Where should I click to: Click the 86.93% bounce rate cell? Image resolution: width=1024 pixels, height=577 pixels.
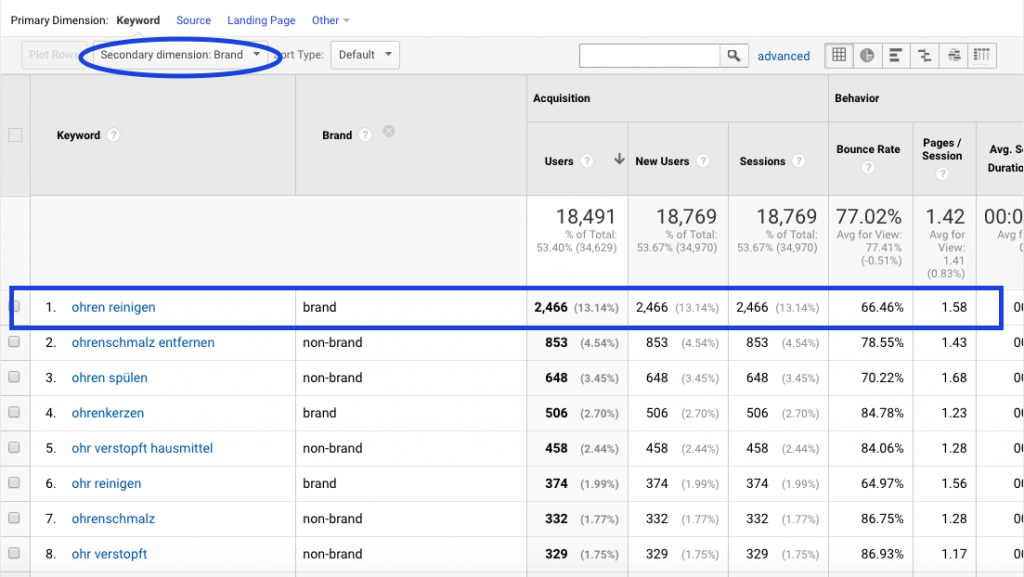pos(882,554)
